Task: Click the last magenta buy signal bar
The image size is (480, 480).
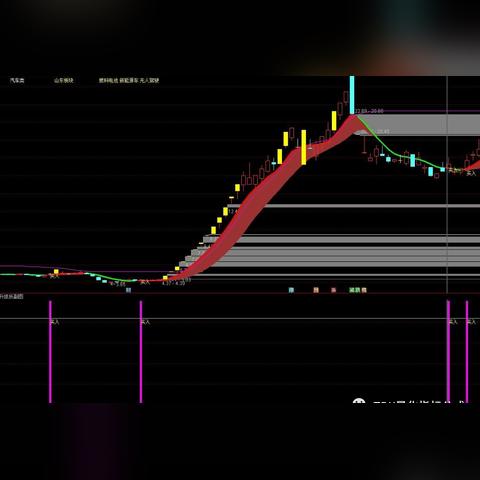Action: point(467,352)
